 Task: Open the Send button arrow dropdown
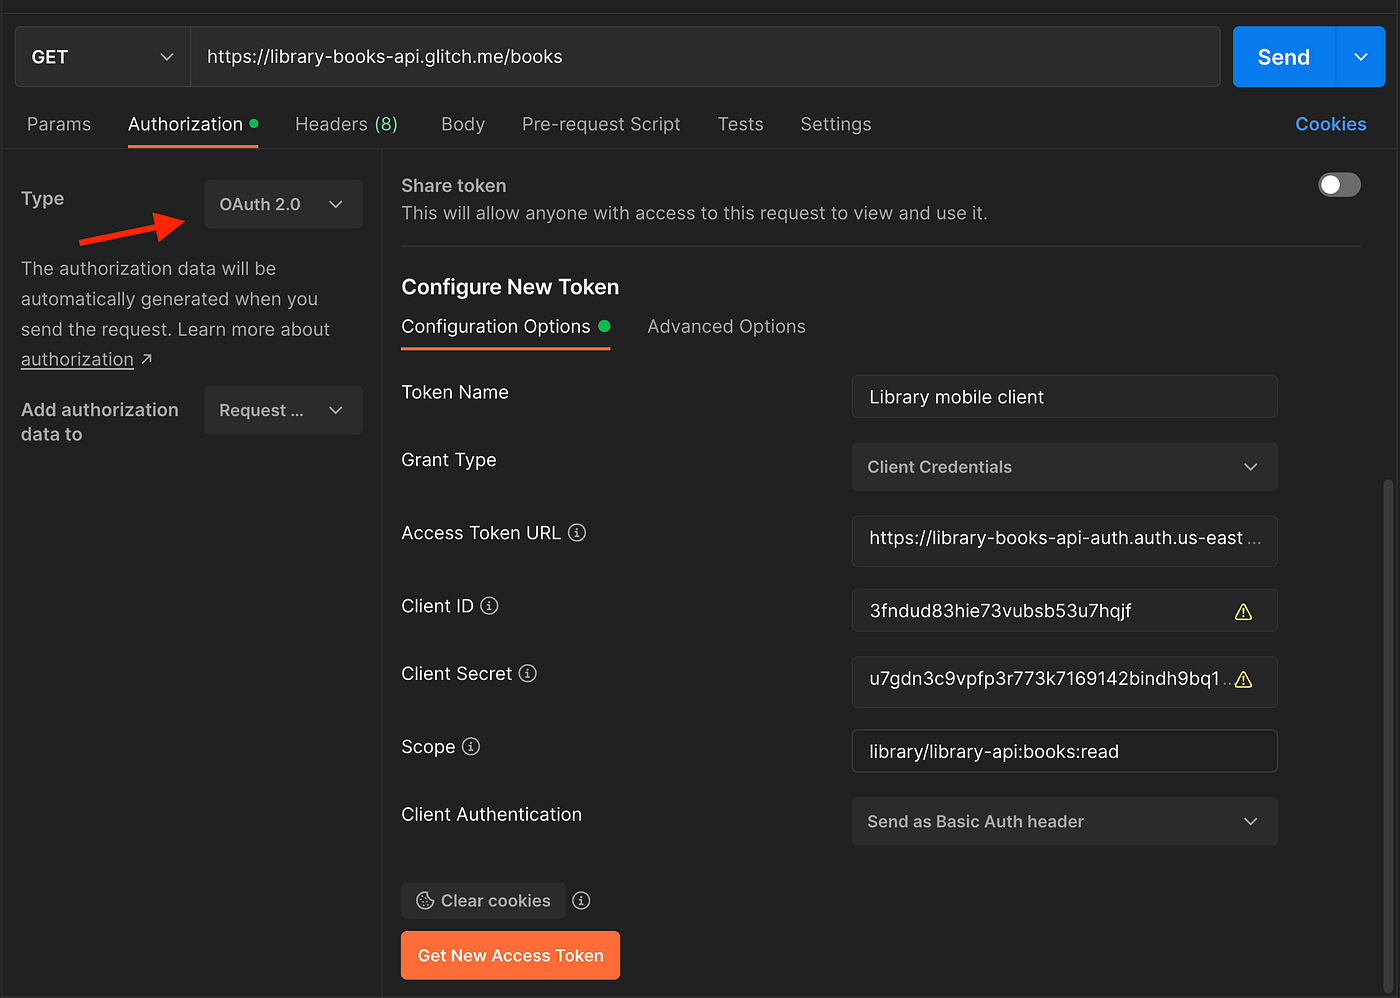click(1360, 57)
